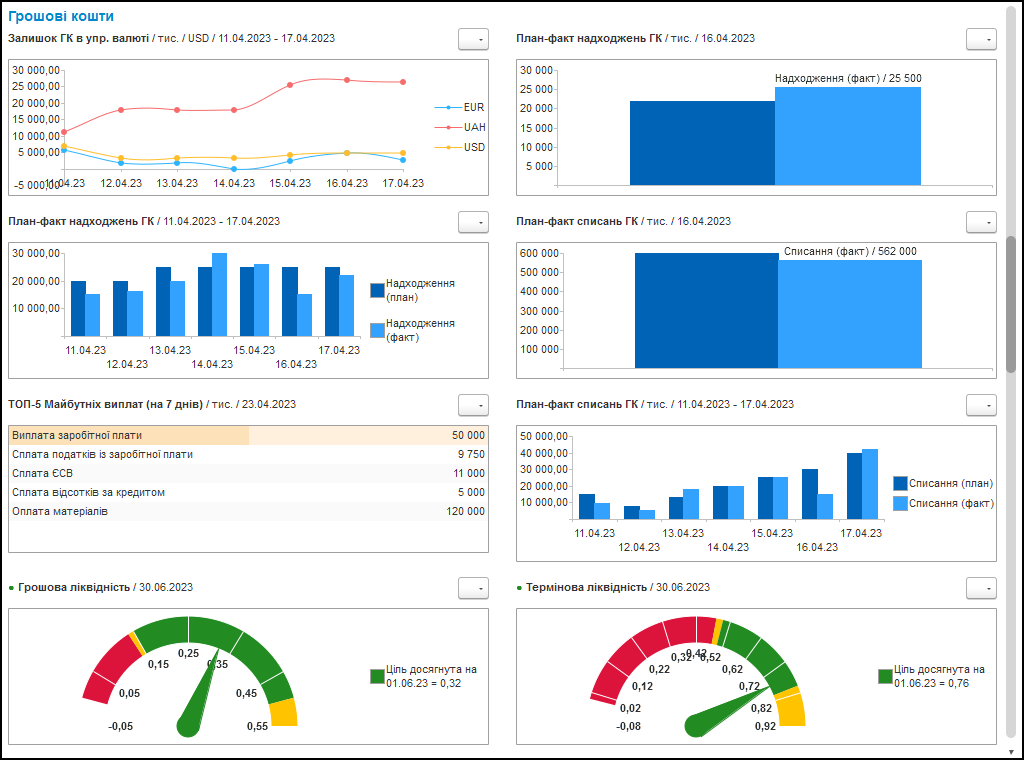Click the Списання (план) legend square
Image resolution: width=1024 pixels, height=760 pixels.
click(900, 483)
